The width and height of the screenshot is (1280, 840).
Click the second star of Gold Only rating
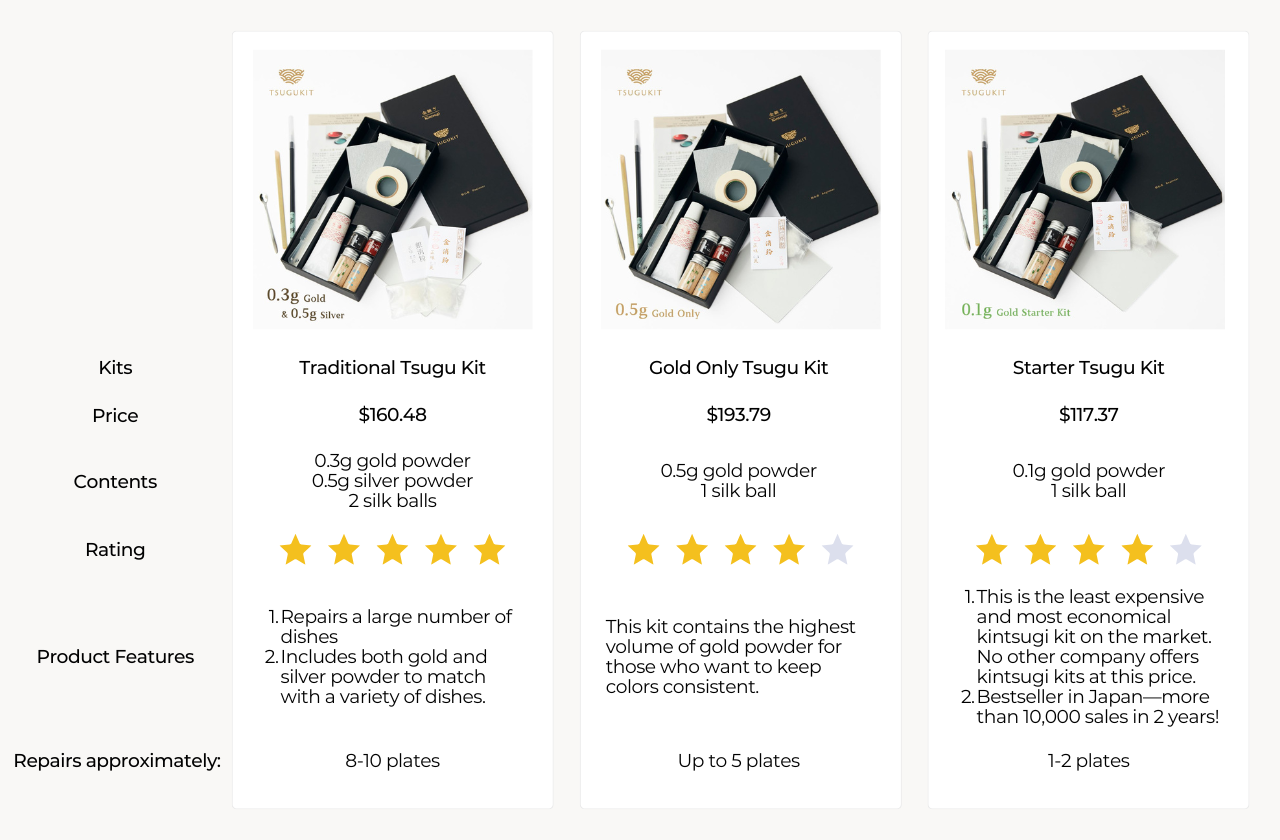pyautogui.click(x=692, y=550)
